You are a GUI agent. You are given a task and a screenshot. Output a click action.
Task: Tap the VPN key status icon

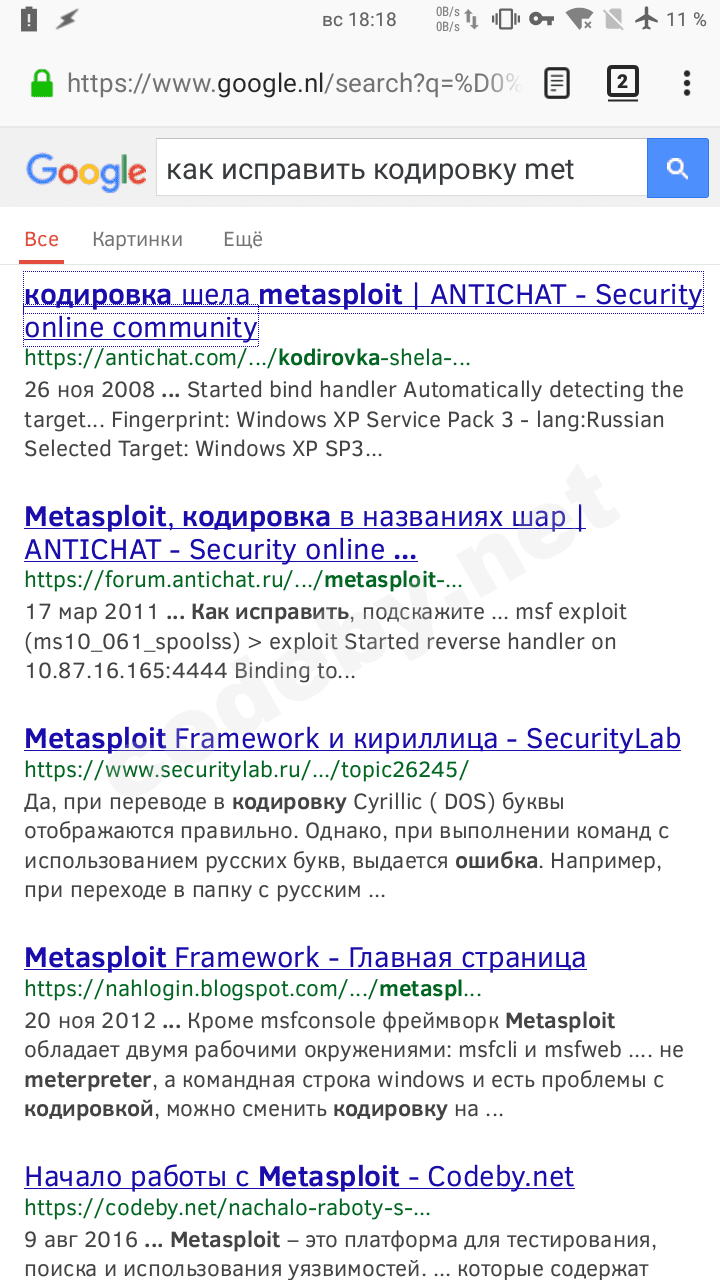coord(541,19)
